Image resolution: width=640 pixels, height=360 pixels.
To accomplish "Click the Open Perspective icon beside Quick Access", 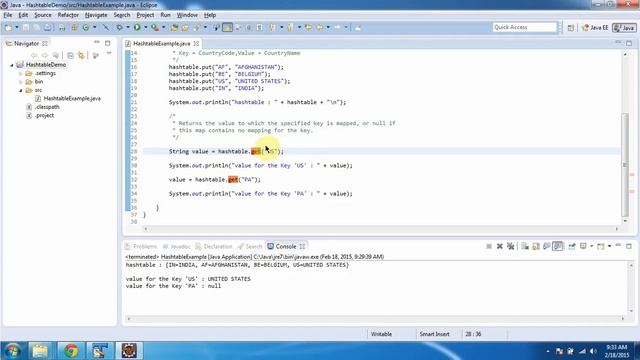I will pos(571,27).
